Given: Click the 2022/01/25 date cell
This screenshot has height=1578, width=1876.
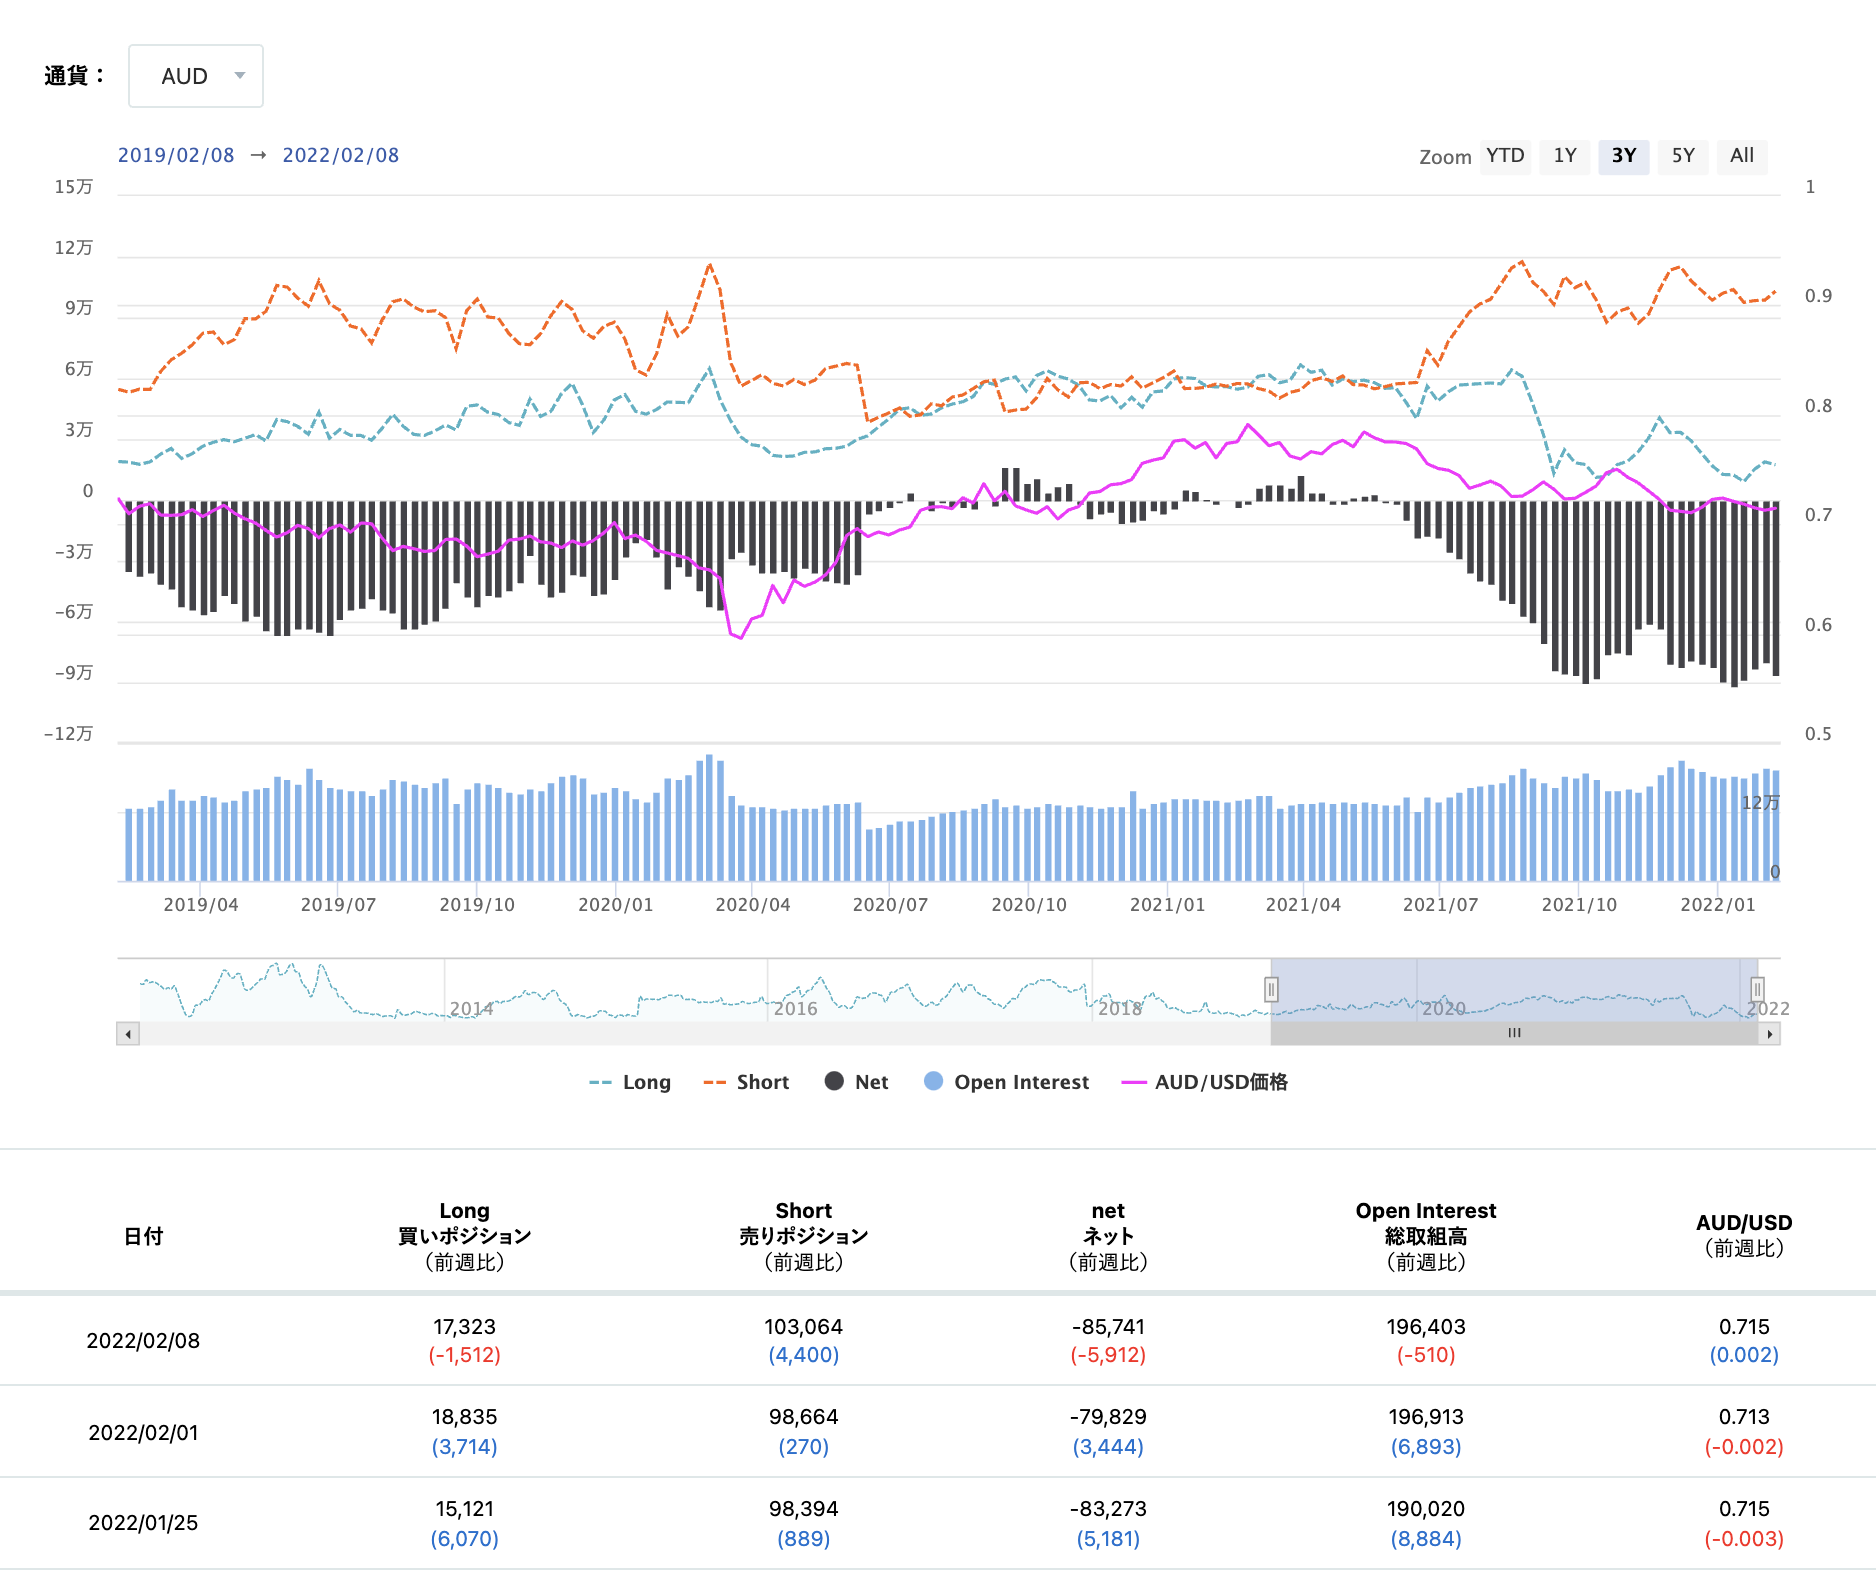Looking at the screenshot, I should coord(143,1523).
